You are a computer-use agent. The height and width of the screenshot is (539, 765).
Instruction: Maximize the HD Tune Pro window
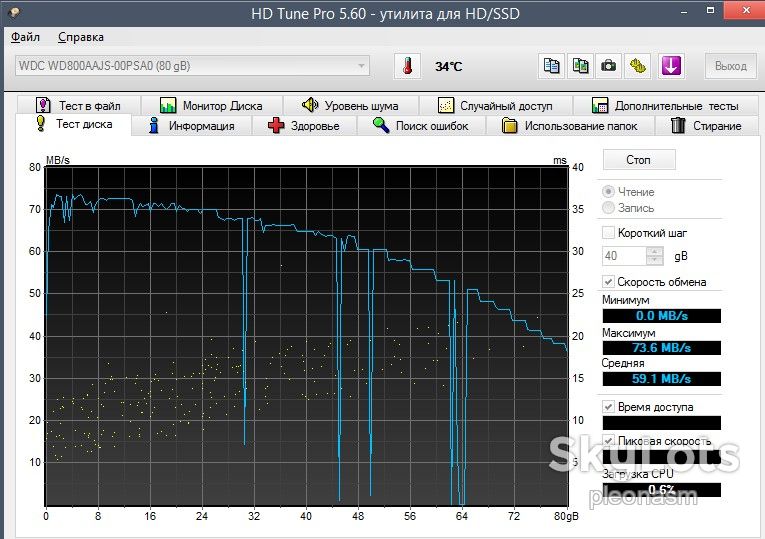tap(710, 11)
